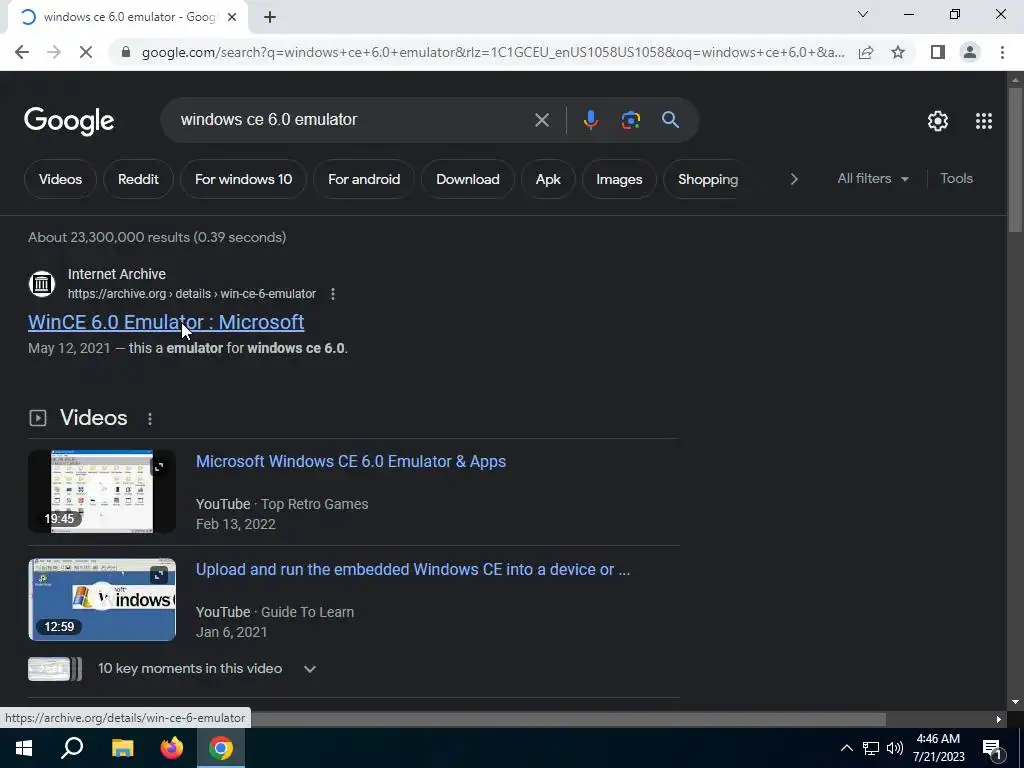Image resolution: width=1024 pixels, height=768 pixels.
Task: Search by image with Lens
Action: tap(630, 120)
